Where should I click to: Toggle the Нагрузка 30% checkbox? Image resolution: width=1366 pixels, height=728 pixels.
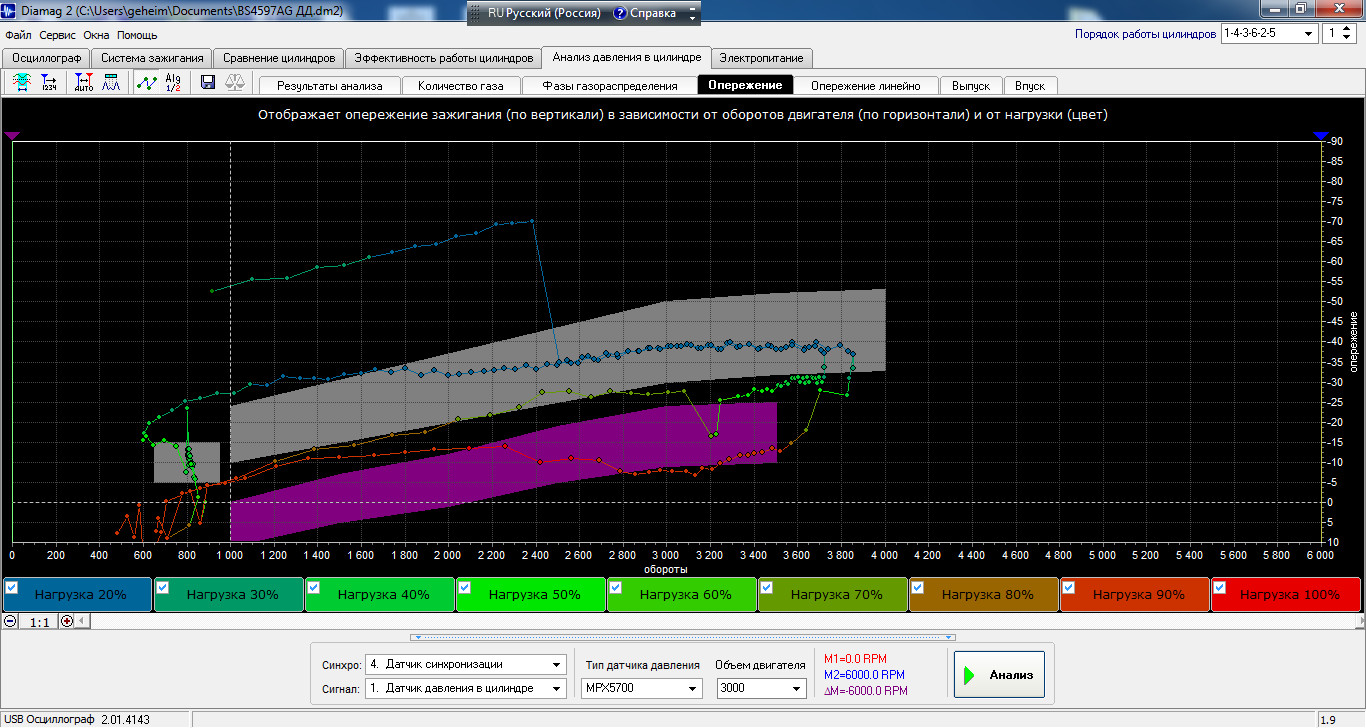(x=163, y=587)
